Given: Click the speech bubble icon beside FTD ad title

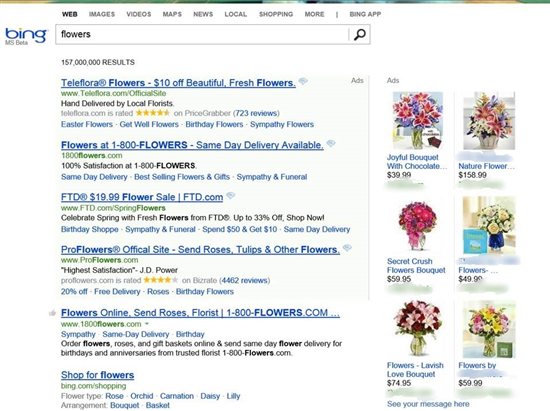Looking at the screenshot, I should (230, 195).
